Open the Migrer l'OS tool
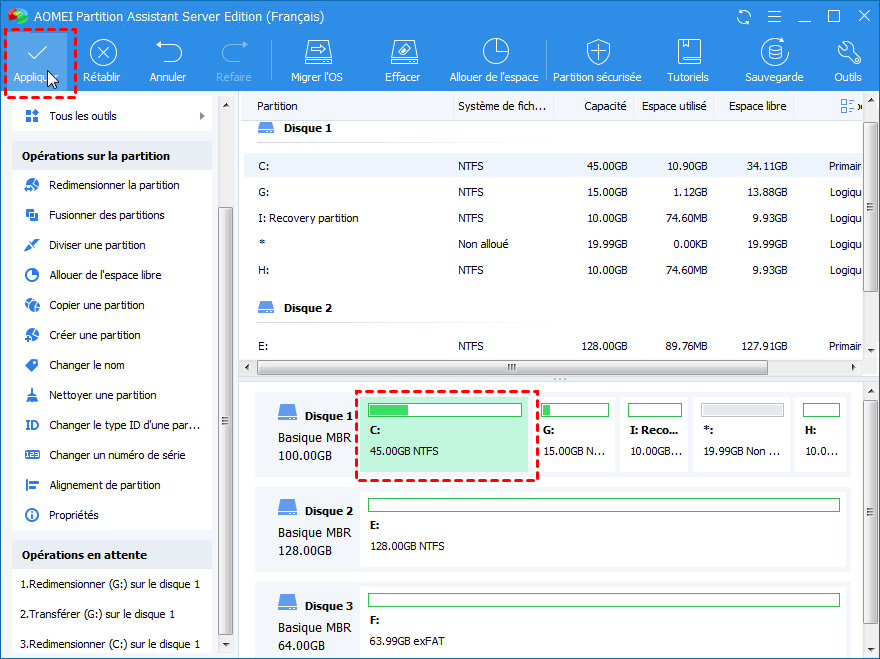This screenshot has height=659, width=880. click(x=317, y=53)
